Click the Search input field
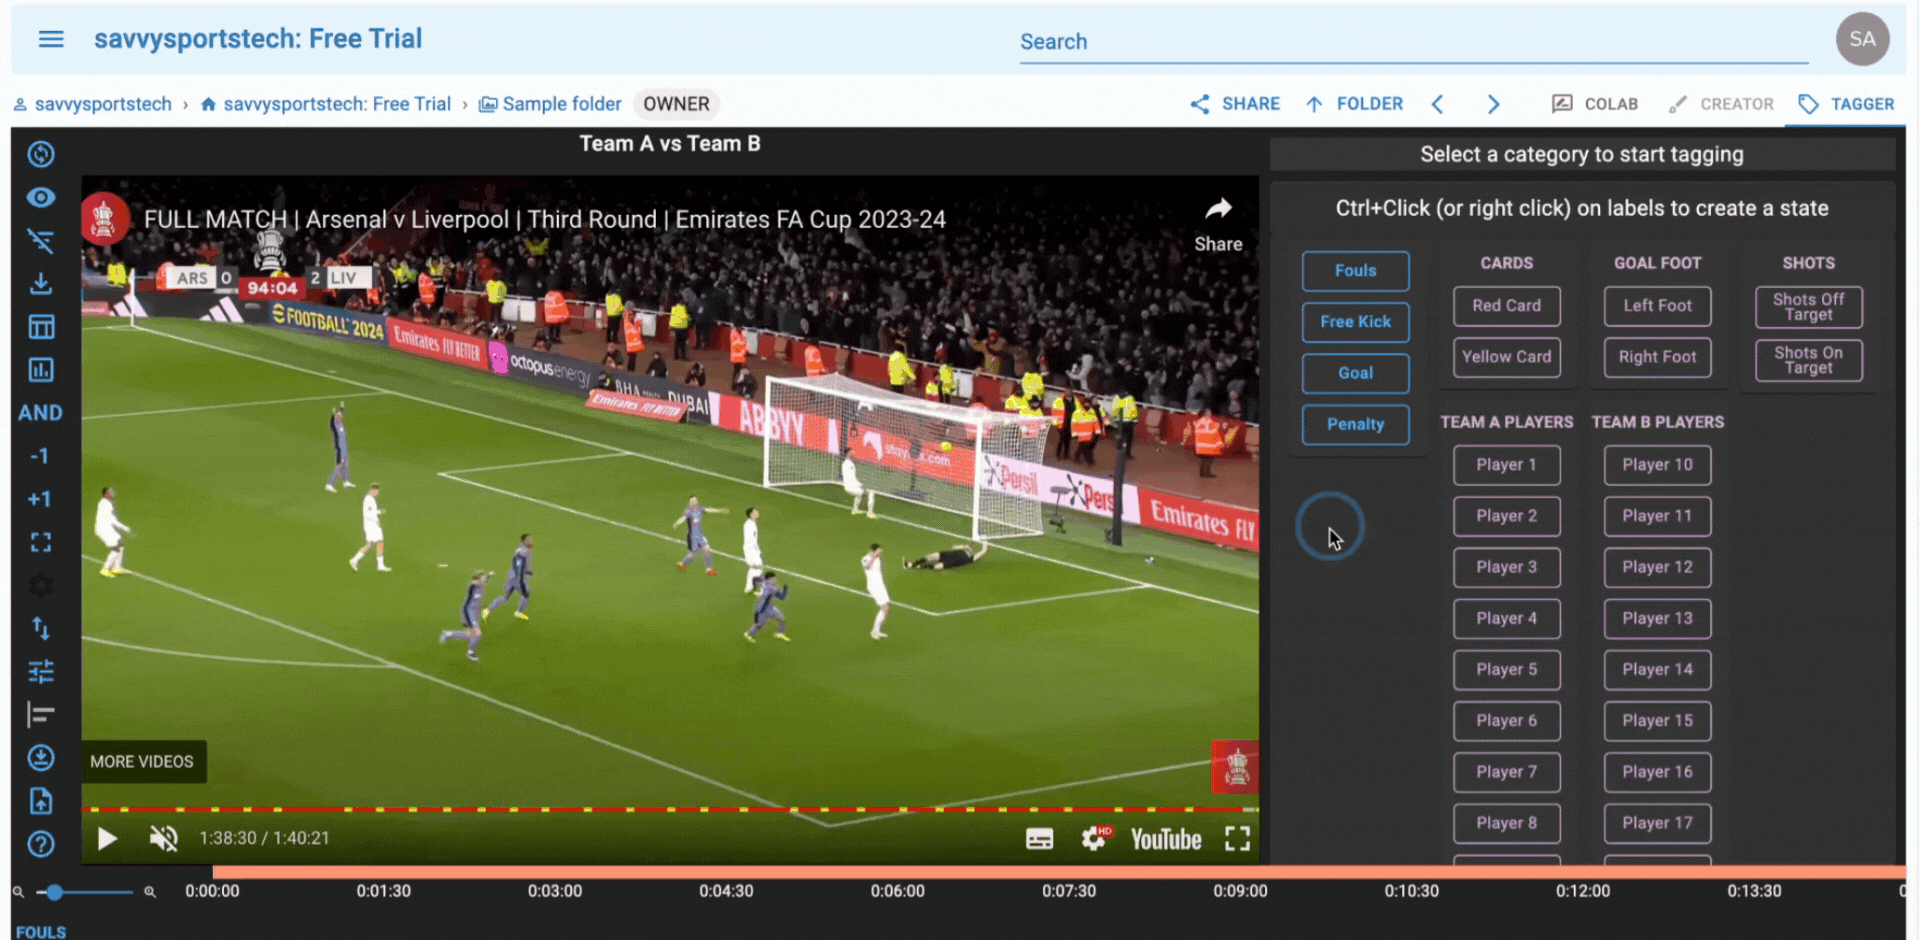 (1414, 42)
